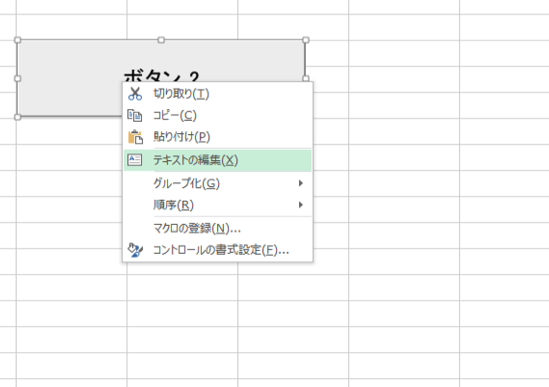Click the scissors icon beside 切り取り
Image resolution: width=549 pixels, height=387 pixels.
tap(135, 94)
